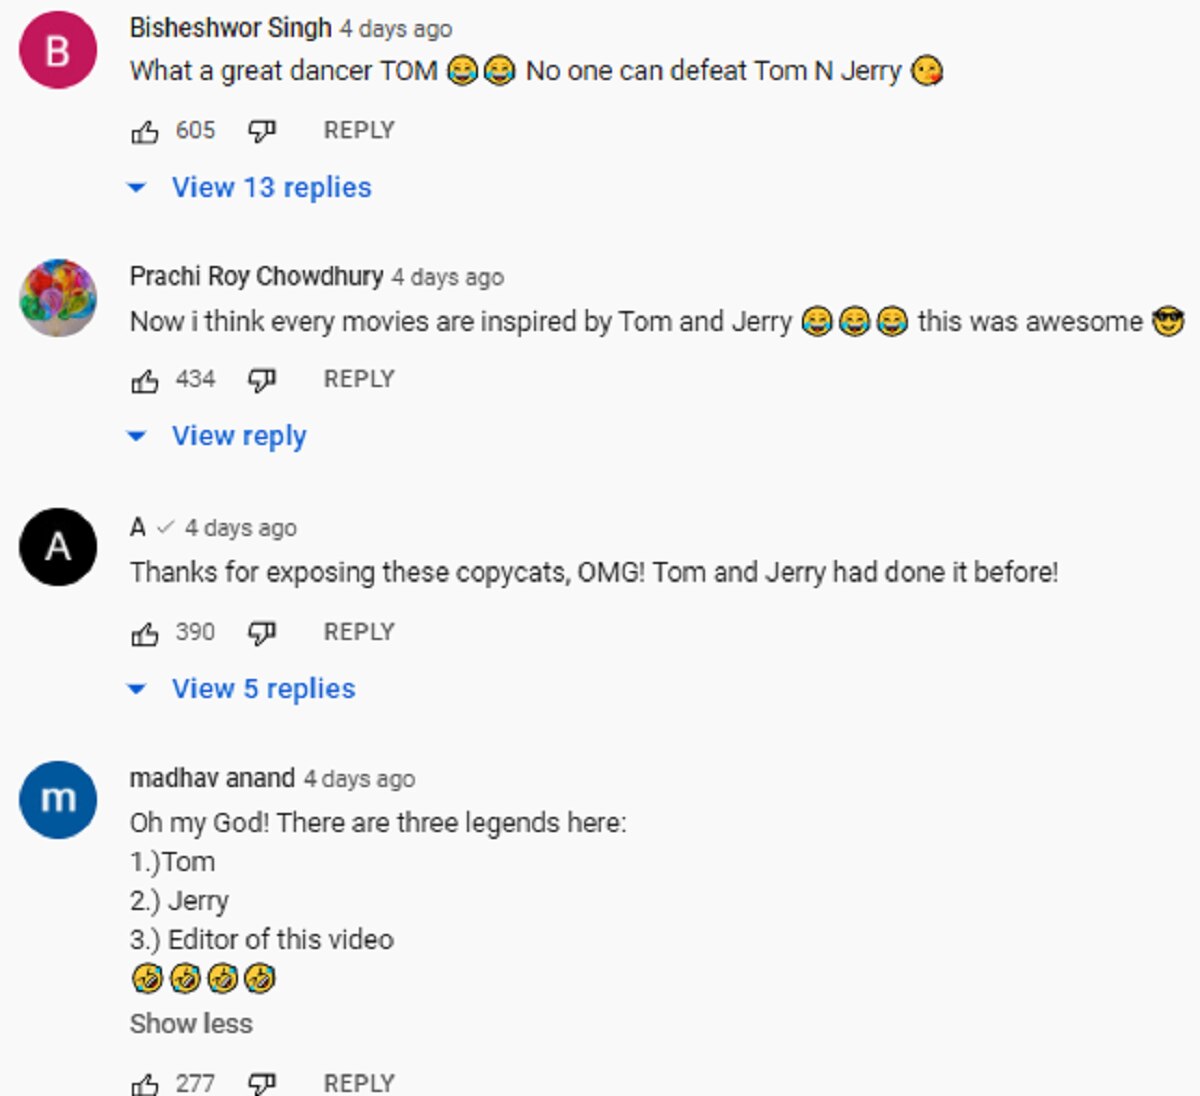
Task: Open madhav anand's channel name link
Action: click(x=212, y=779)
